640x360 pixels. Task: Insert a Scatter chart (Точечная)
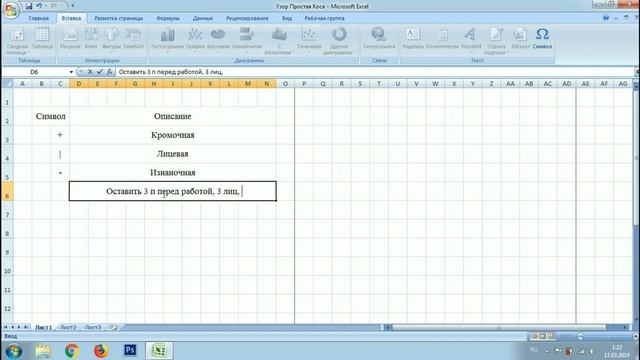[x=309, y=40]
